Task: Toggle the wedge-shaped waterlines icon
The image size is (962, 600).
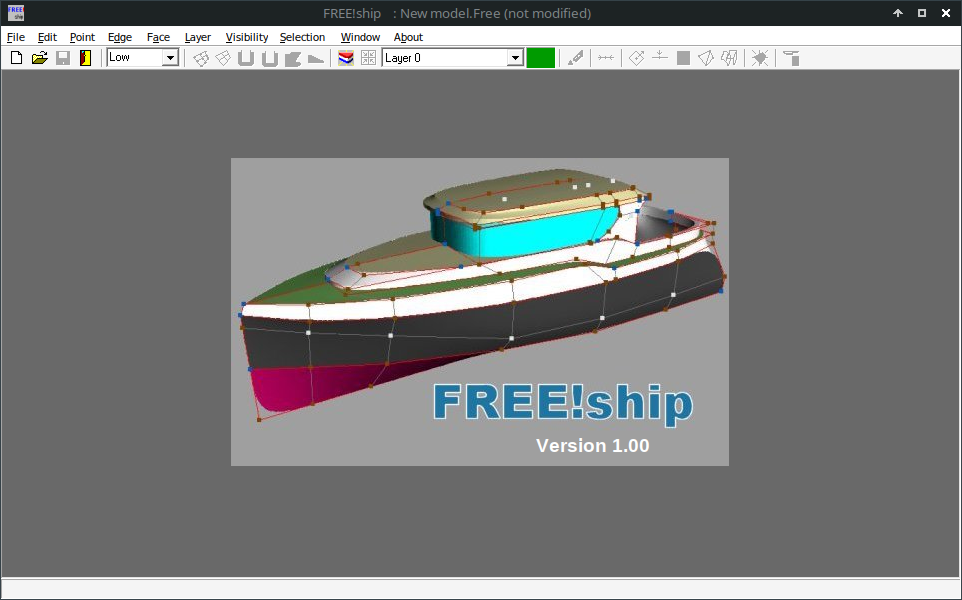Action: point(316,58)
